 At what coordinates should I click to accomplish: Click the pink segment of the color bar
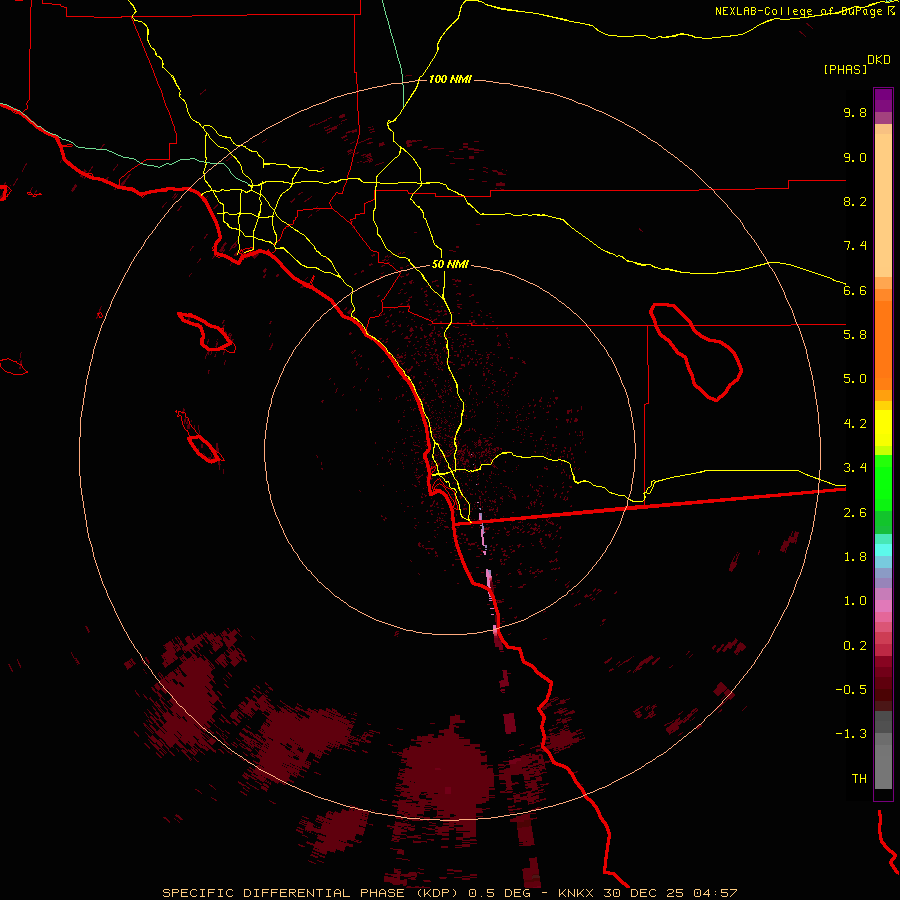pyautogui.click(x=883, y=606)
